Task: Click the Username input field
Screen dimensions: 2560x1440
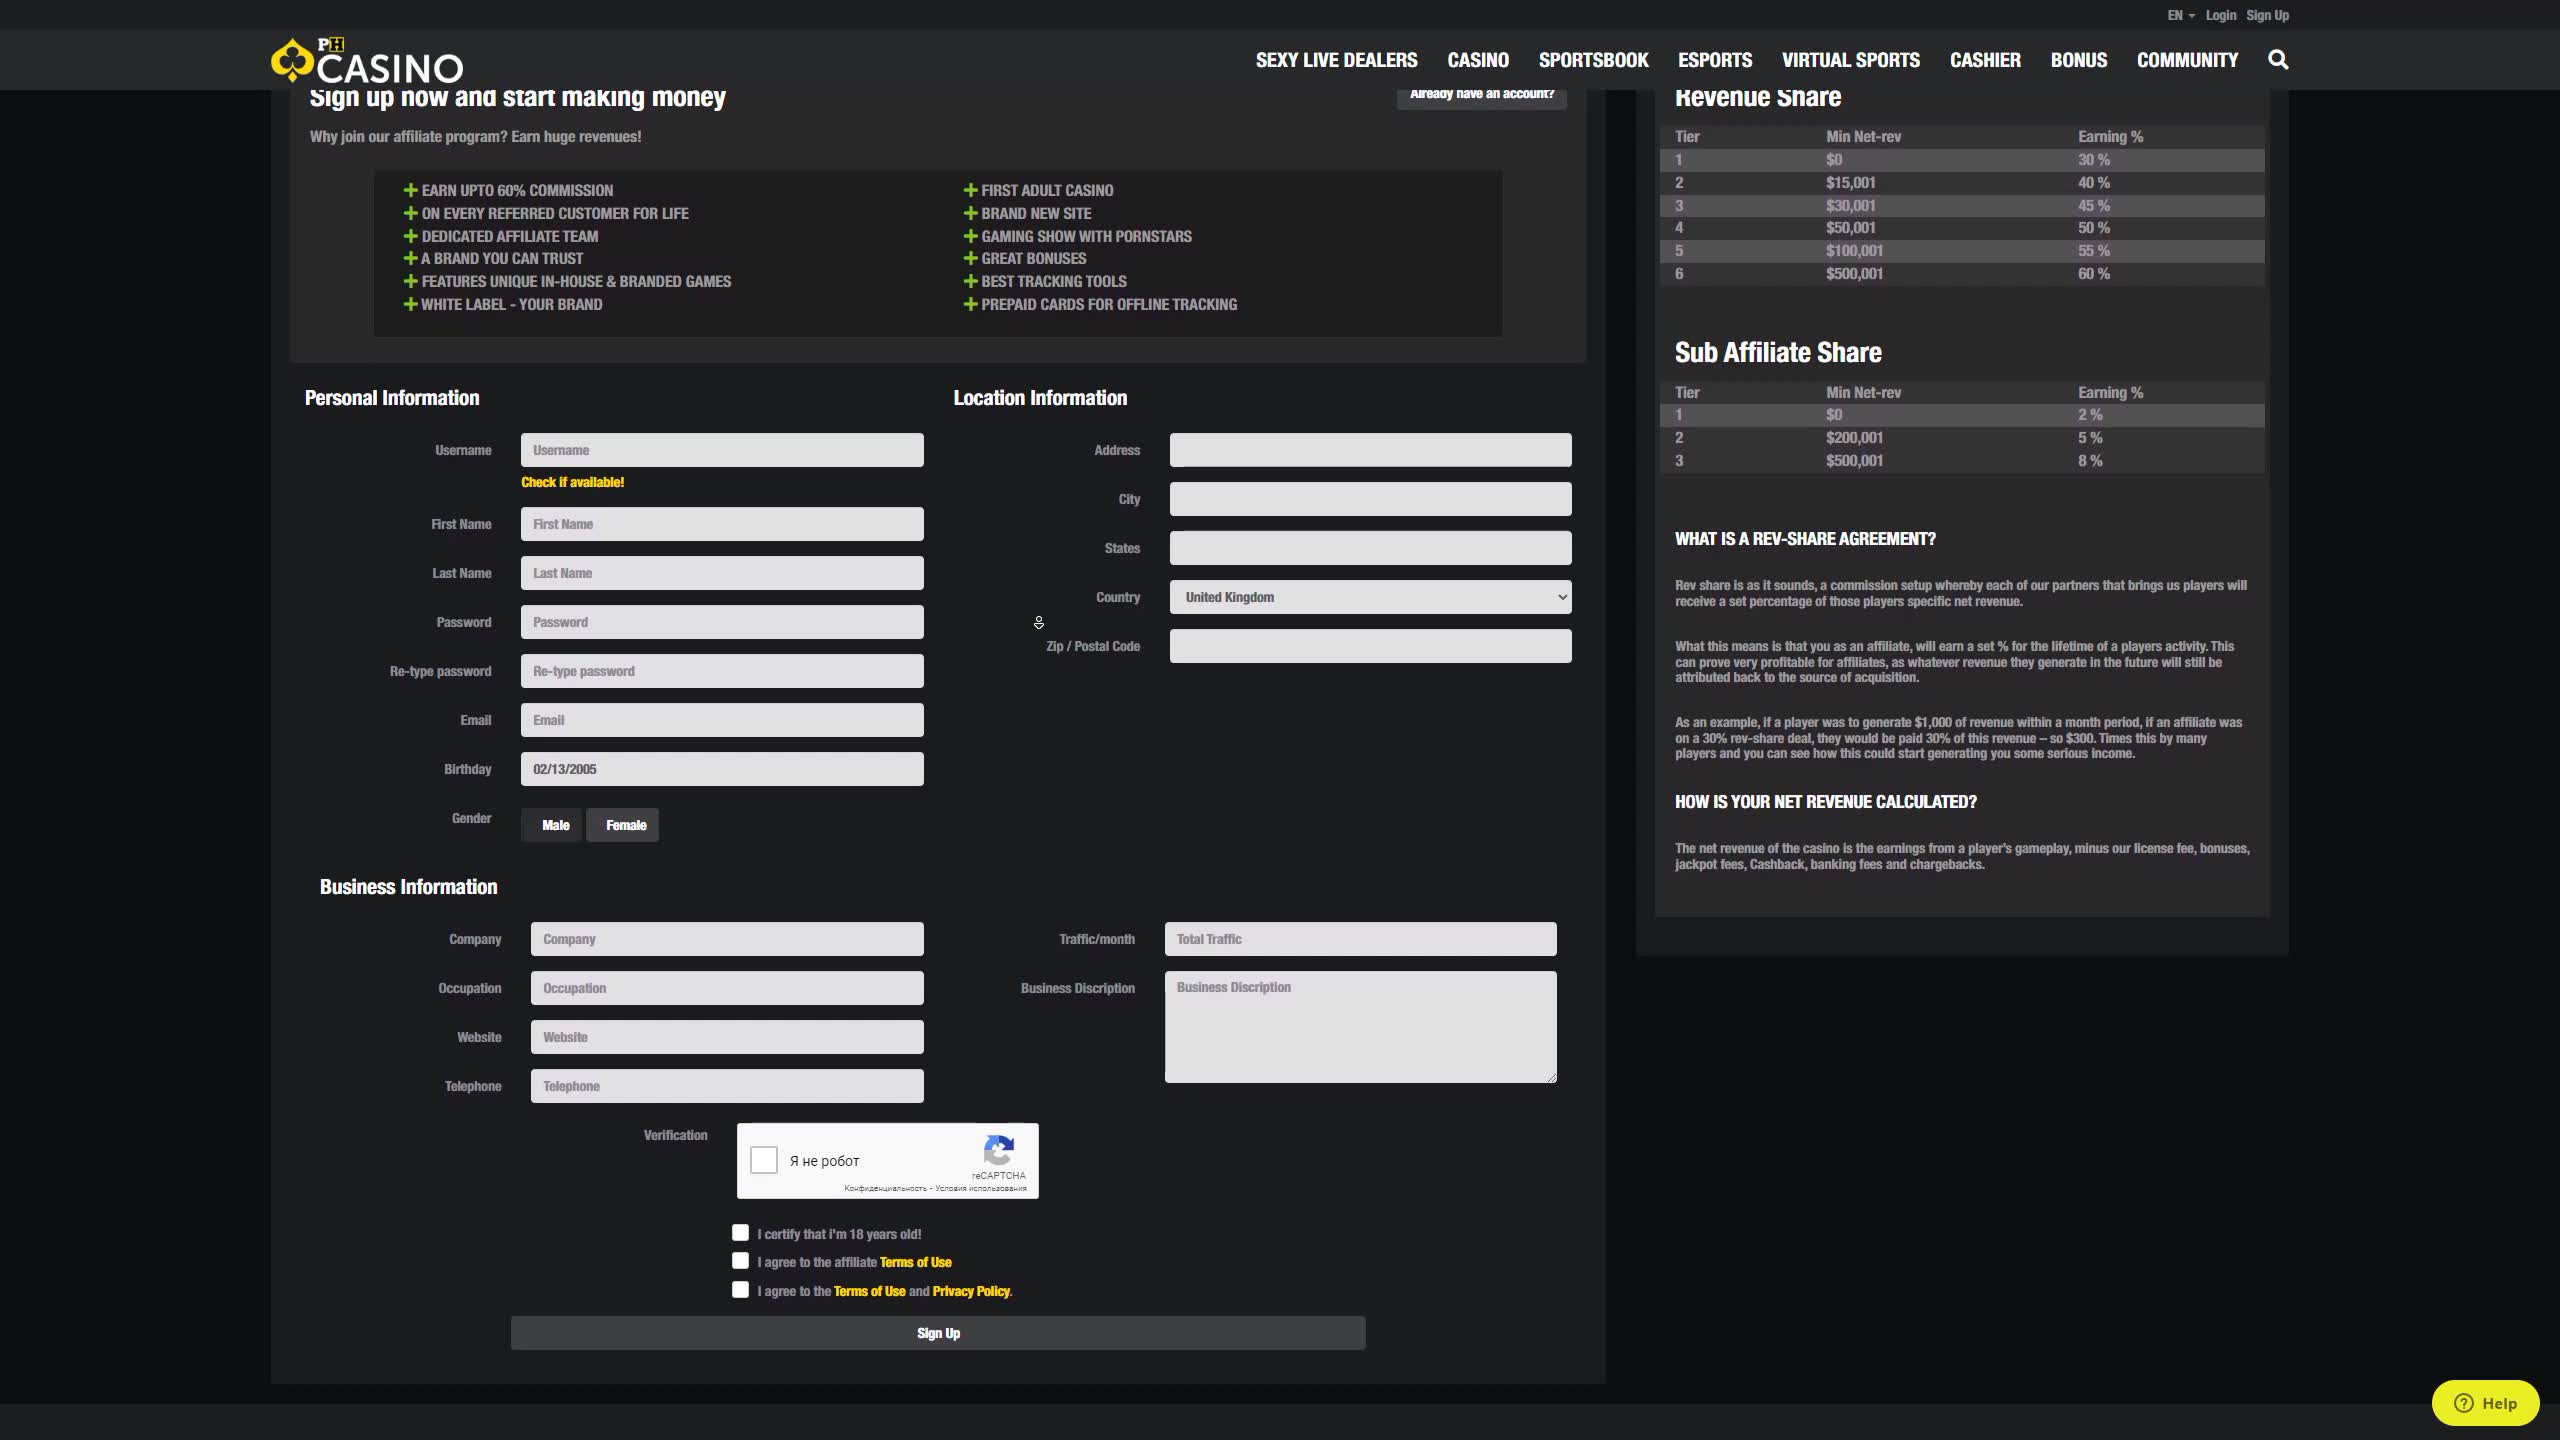Action: pyautogui.click(x=721, y=450)
